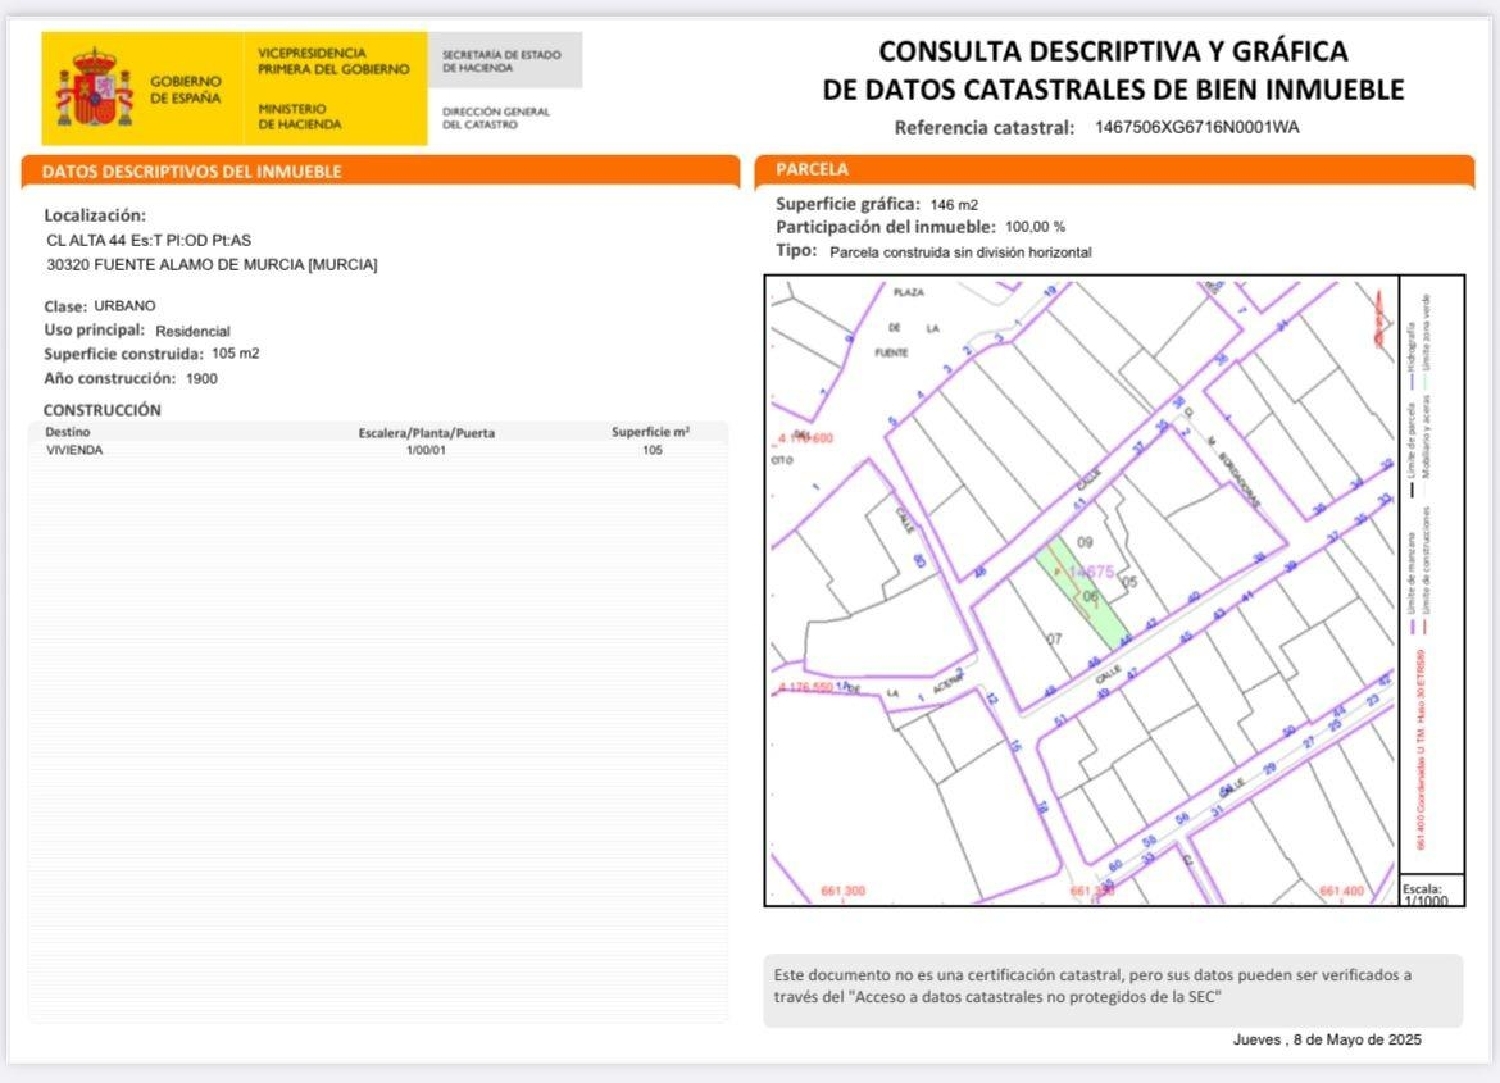
Task: Click the red north arrow on map
Action: 1381,320
